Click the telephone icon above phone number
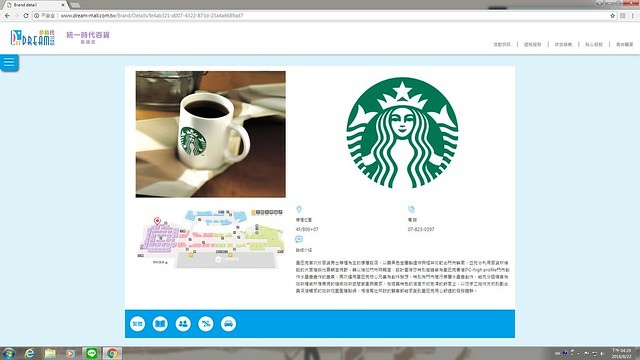 (x=411, y=209)
